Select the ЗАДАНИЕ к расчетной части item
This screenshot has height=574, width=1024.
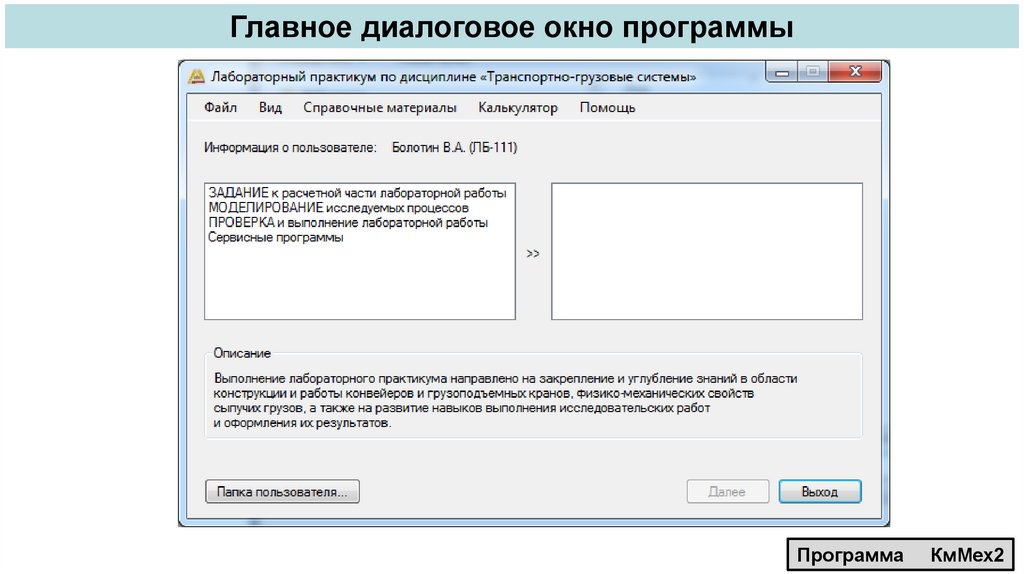click(357, 193)
